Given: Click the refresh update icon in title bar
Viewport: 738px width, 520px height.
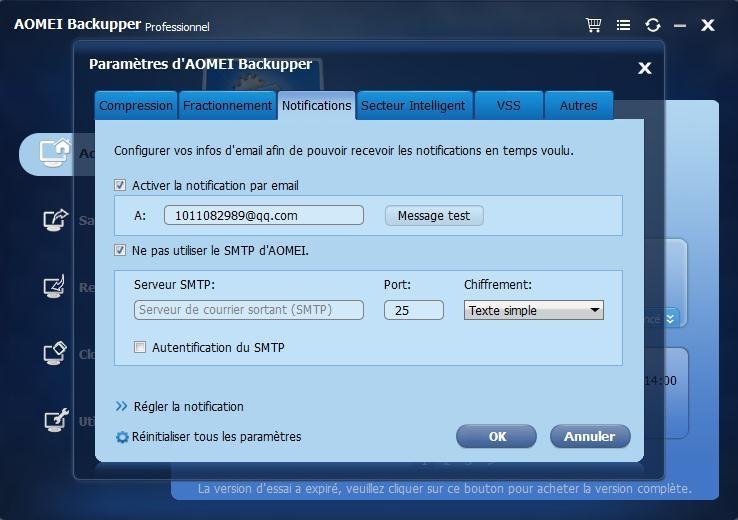Looking at the screenshot, I should pos(653,25).
